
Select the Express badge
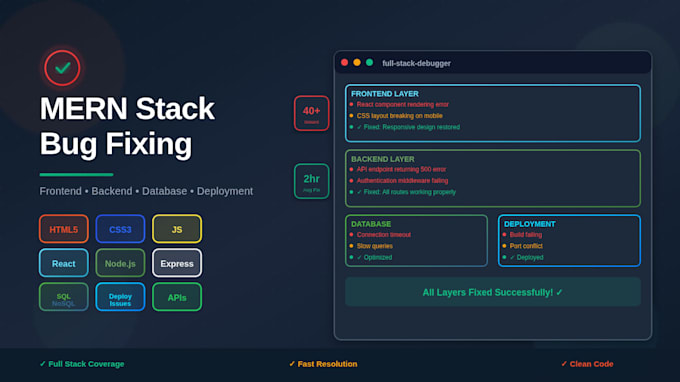point(177,263)
